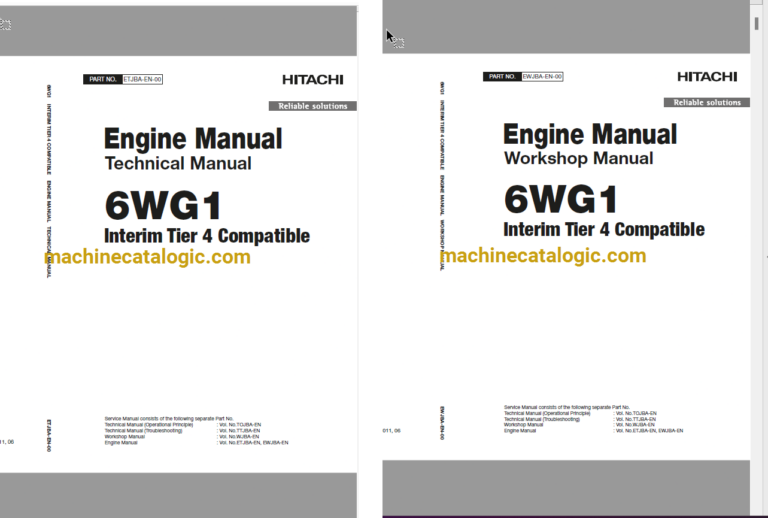Click 'Interim Tier 4 Compatible' on right cover
This screenshot has width=768, height=518.
coord(604,230)
